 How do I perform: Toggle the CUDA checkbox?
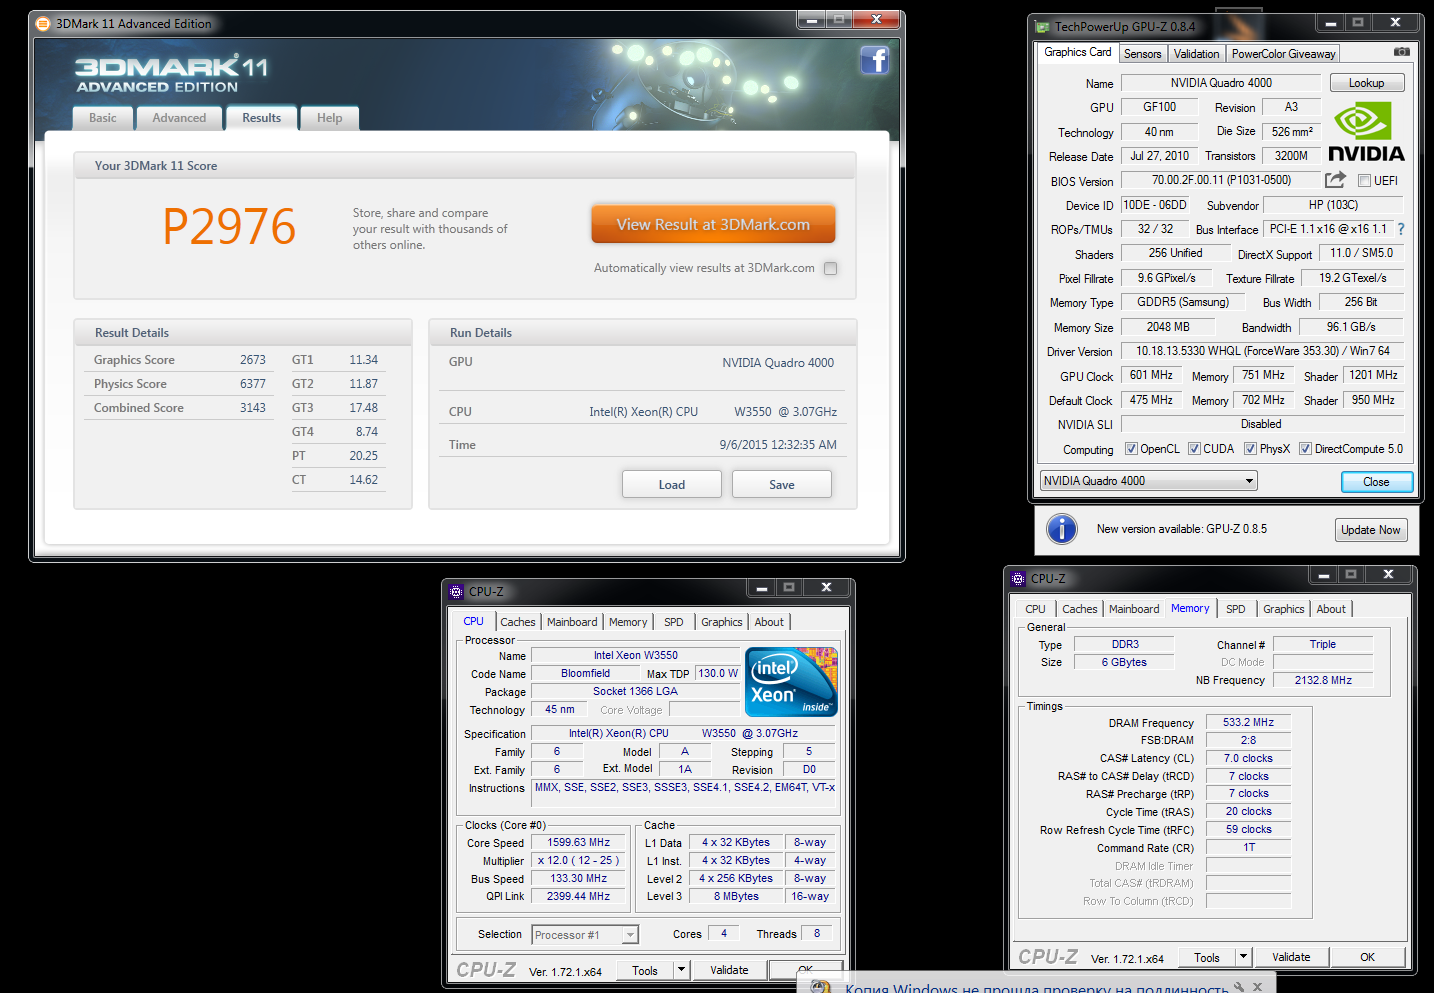[x=1194, y=449]
